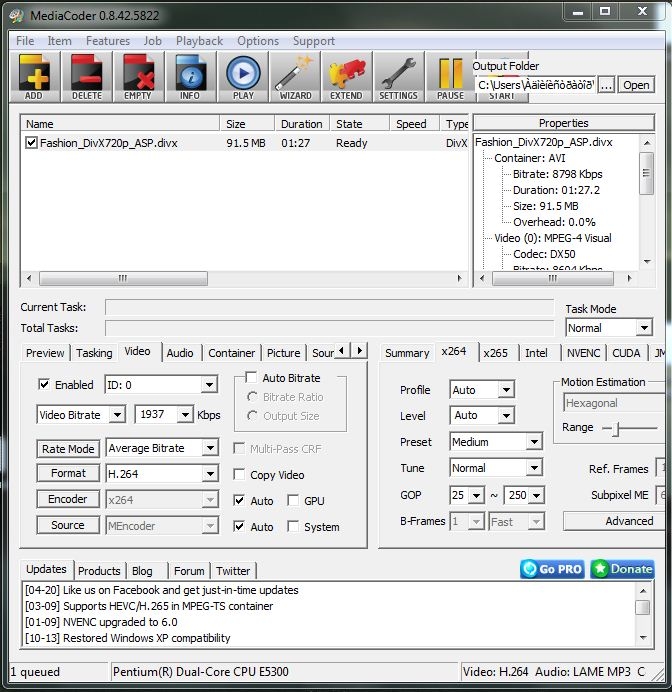Click the EXTEND puzzle icon
Viewport: 672px width, 692px height.
point(347,77)
